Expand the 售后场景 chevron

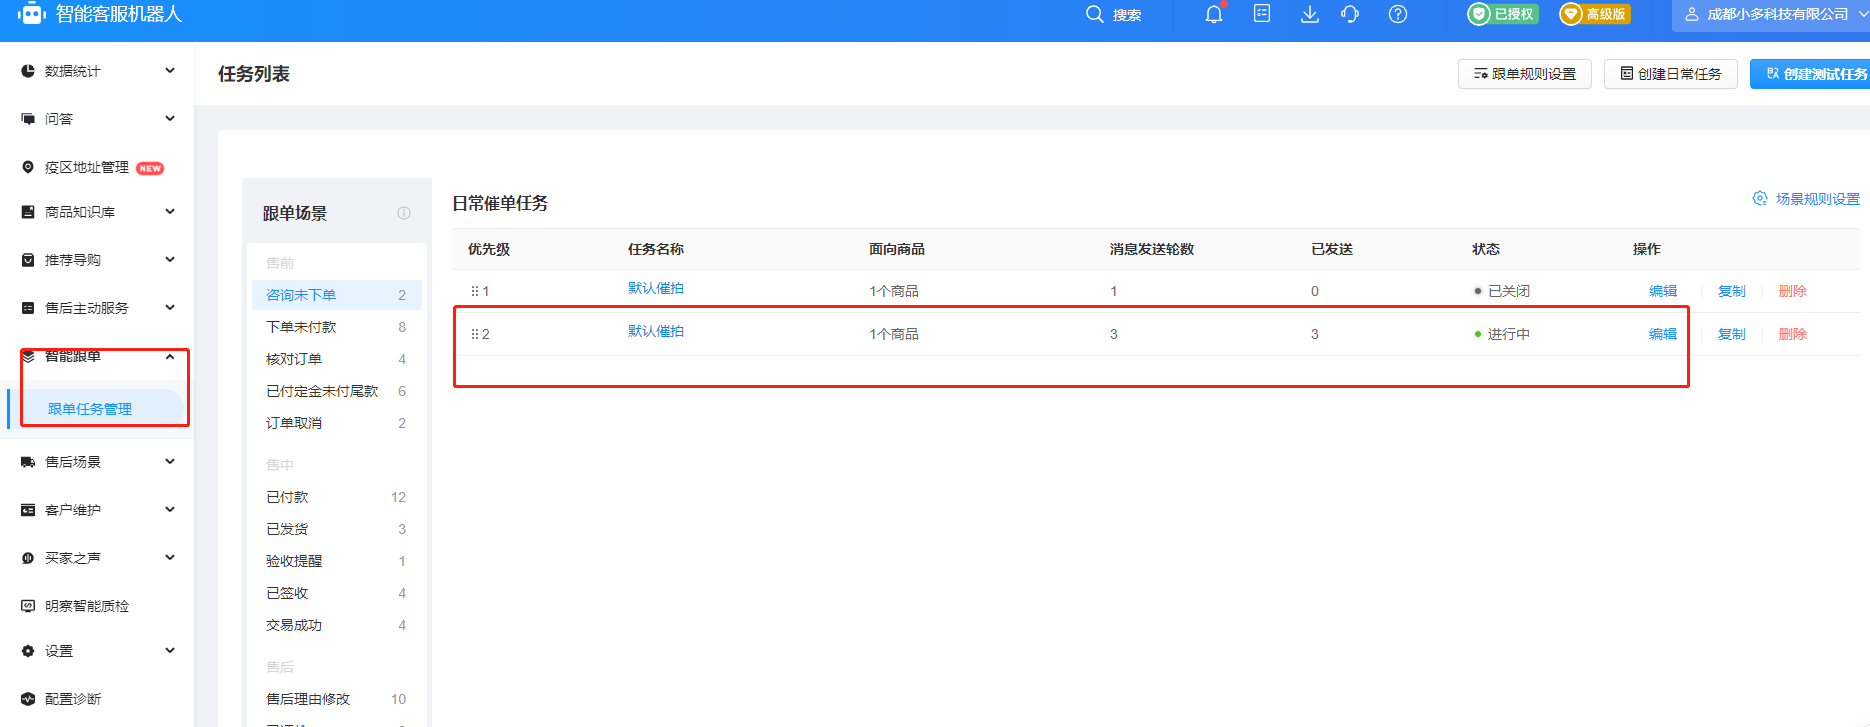pyautogui.click(x=170, y=461)
